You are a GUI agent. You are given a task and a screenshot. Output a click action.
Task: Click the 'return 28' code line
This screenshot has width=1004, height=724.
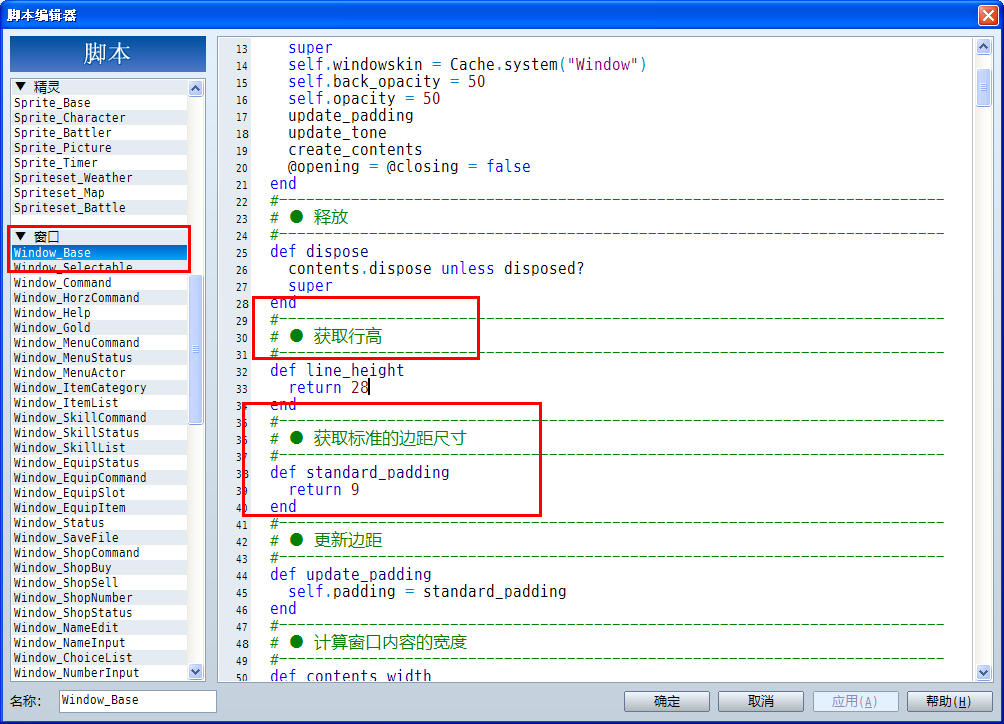(x=328, y=387)
